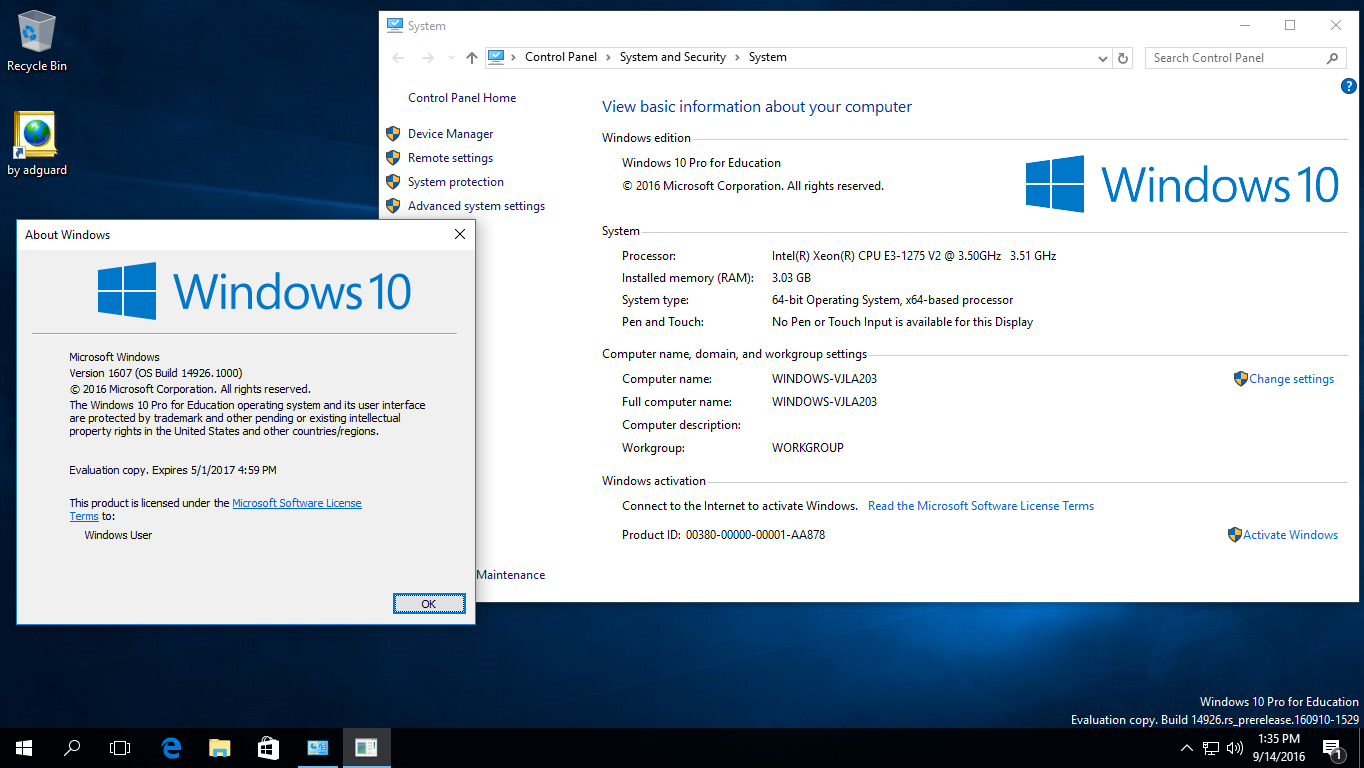
Task: Expand the chevron after Control Panel breadcrumb
Action: [x=609, y=57]
